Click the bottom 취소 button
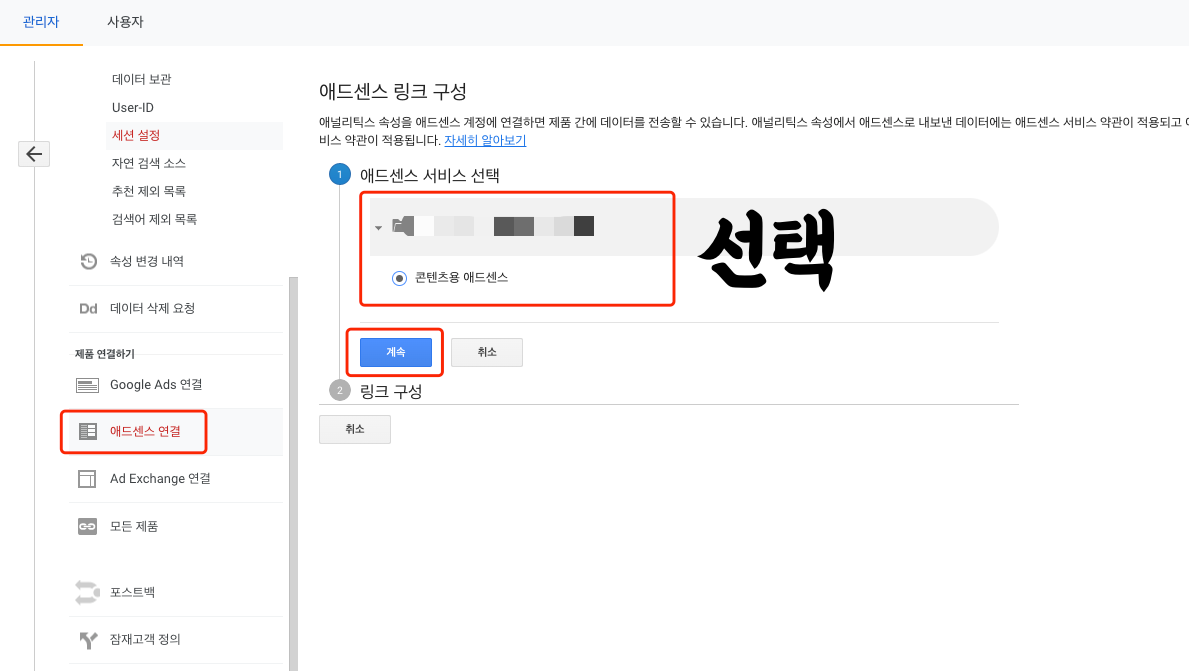This screenshot has width=1189, height=671. [x=354, y=429]
